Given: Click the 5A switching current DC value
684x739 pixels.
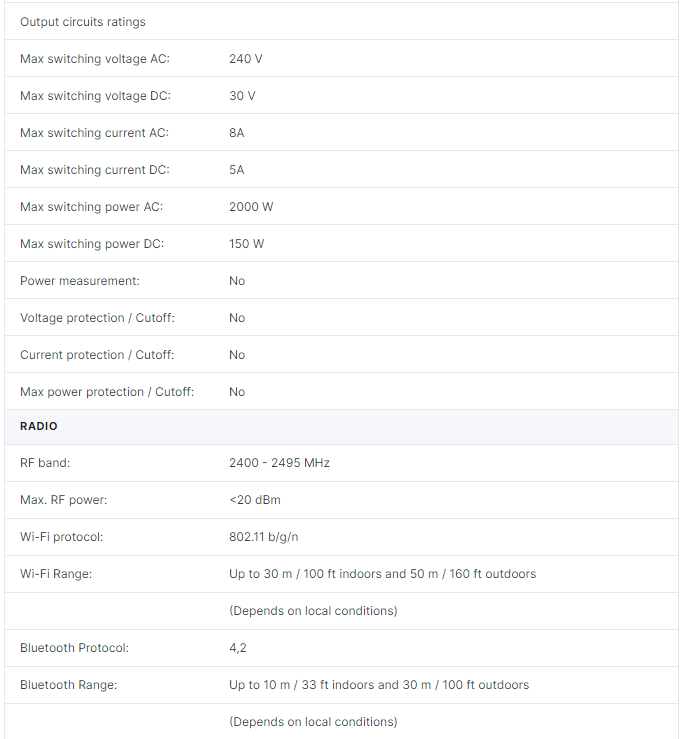Looking at the screenshot, I should pos(237,170).
